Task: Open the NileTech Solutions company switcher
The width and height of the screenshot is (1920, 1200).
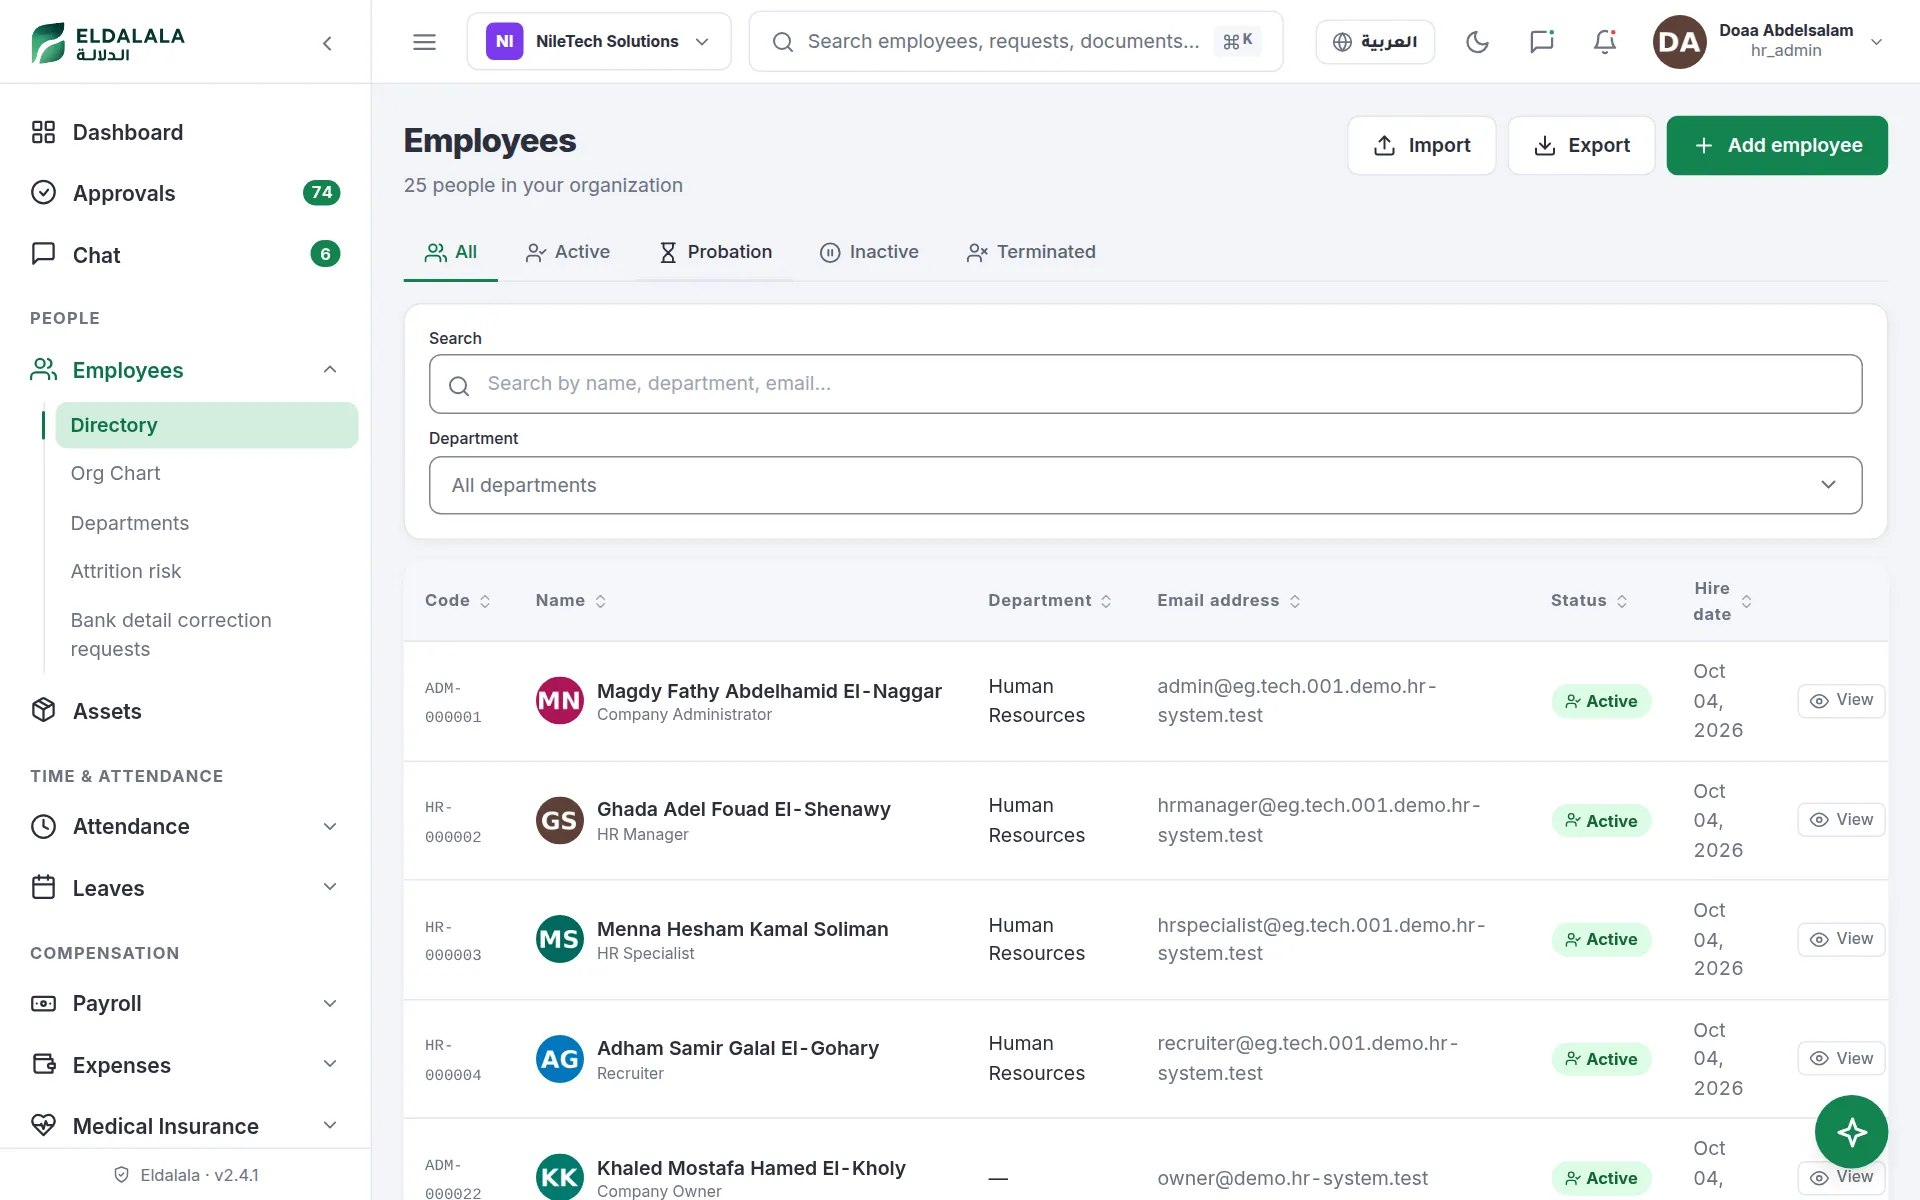Action: (599, 42)
